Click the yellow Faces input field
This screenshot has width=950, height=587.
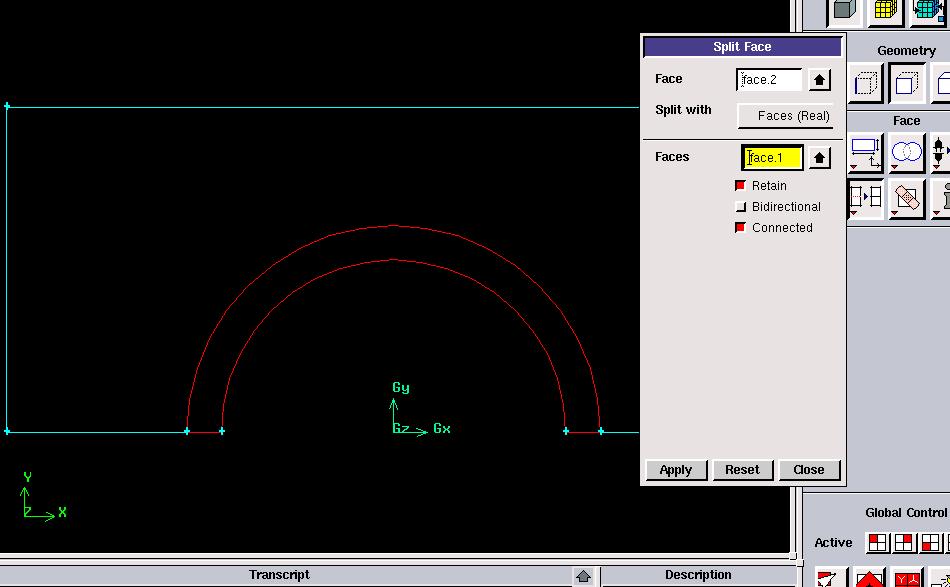772,158
